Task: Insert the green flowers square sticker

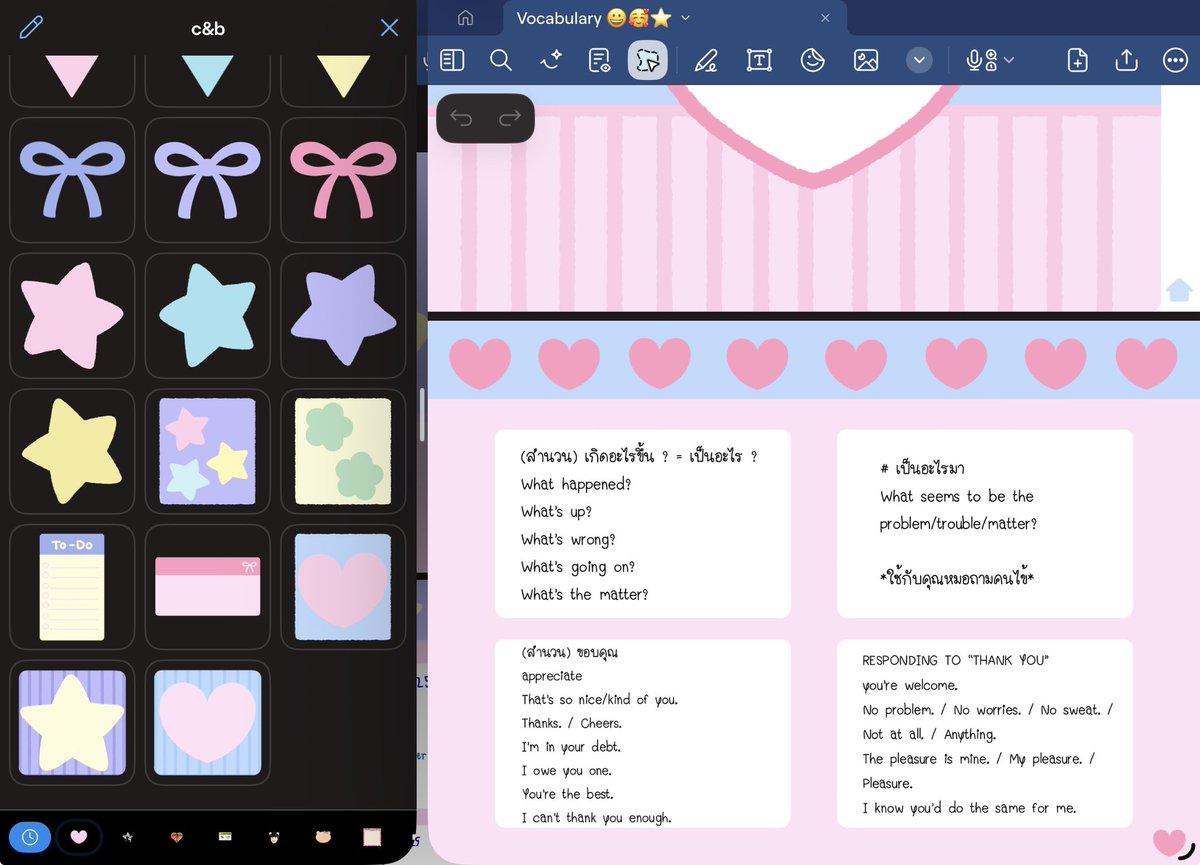Action: click(343, 451)
